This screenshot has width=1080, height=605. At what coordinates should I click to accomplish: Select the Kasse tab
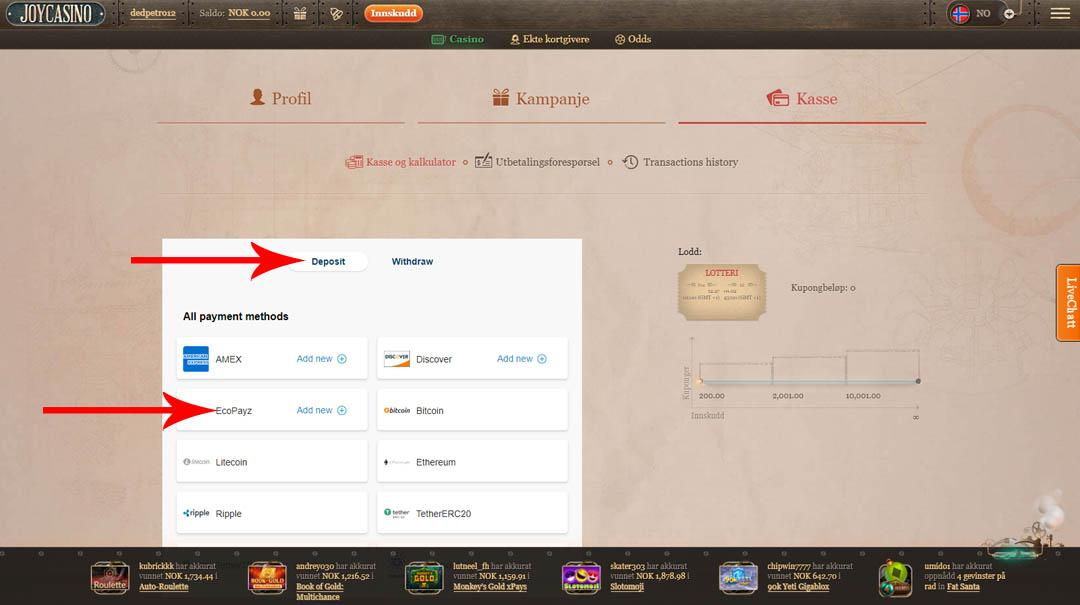pyautogui.click(x=802, y=99)
